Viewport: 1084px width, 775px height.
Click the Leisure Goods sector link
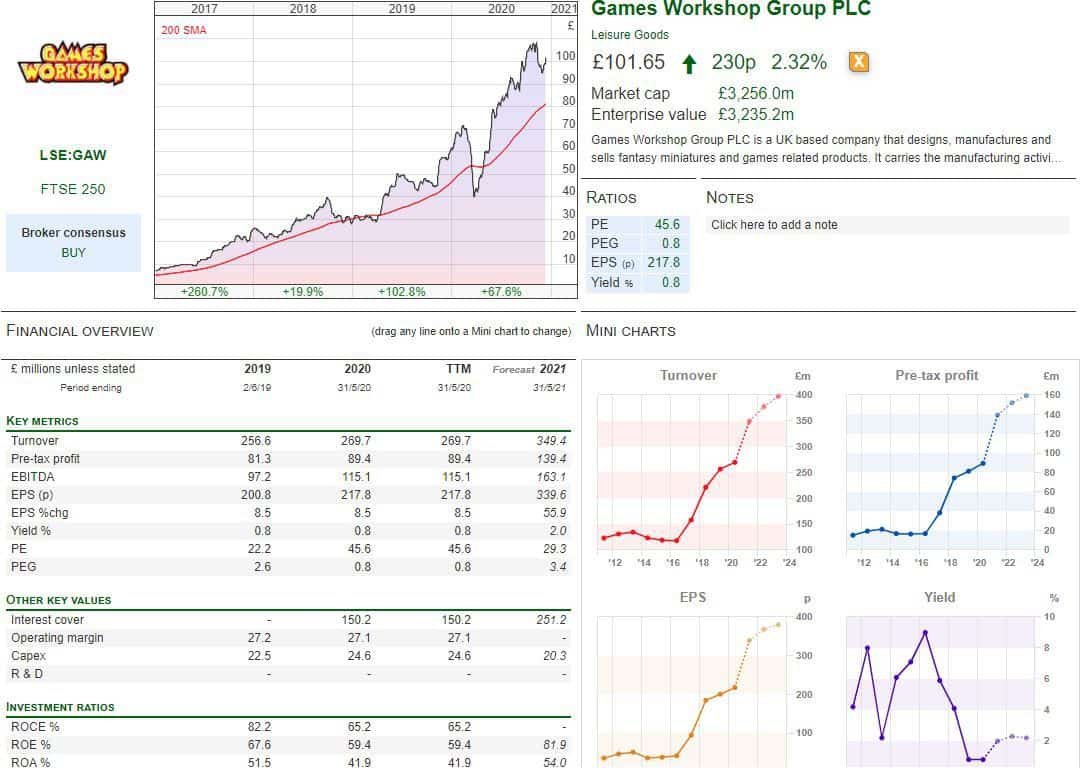pyautogui.click(x=630, y=35)
